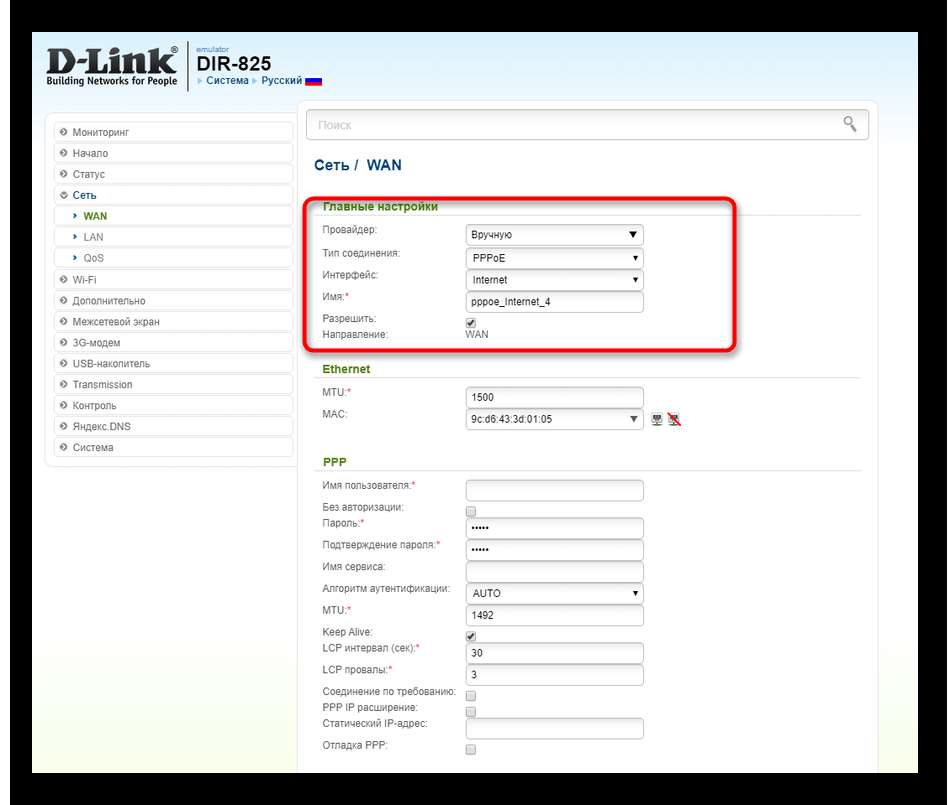Toggle the Разрешить checkbox
Screen dimensions: 950x805
[x=471, y=323]
